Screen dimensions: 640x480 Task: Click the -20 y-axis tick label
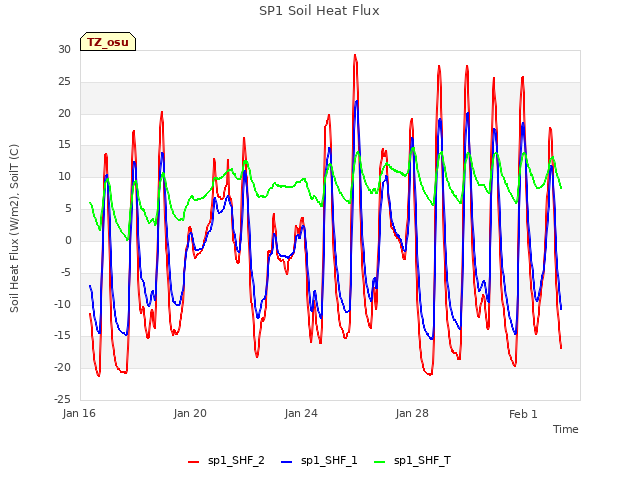pyautogui.click(x=62, y=367)
